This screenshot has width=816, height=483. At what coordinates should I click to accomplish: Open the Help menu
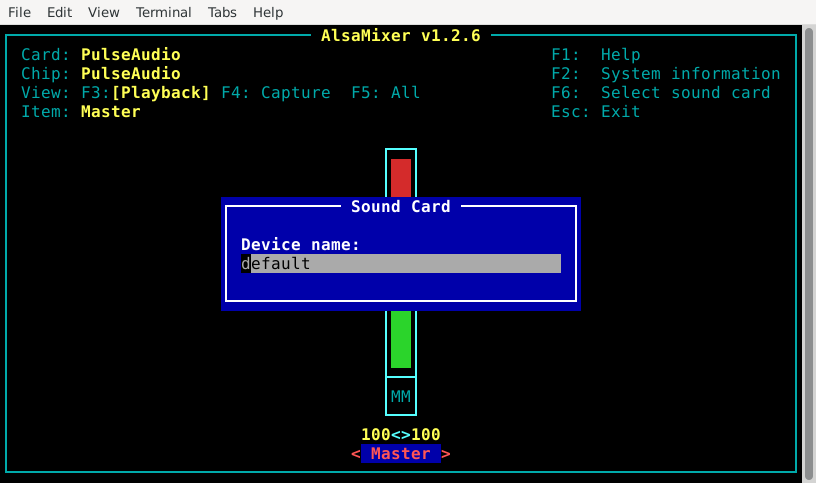[x=268, y=12]
